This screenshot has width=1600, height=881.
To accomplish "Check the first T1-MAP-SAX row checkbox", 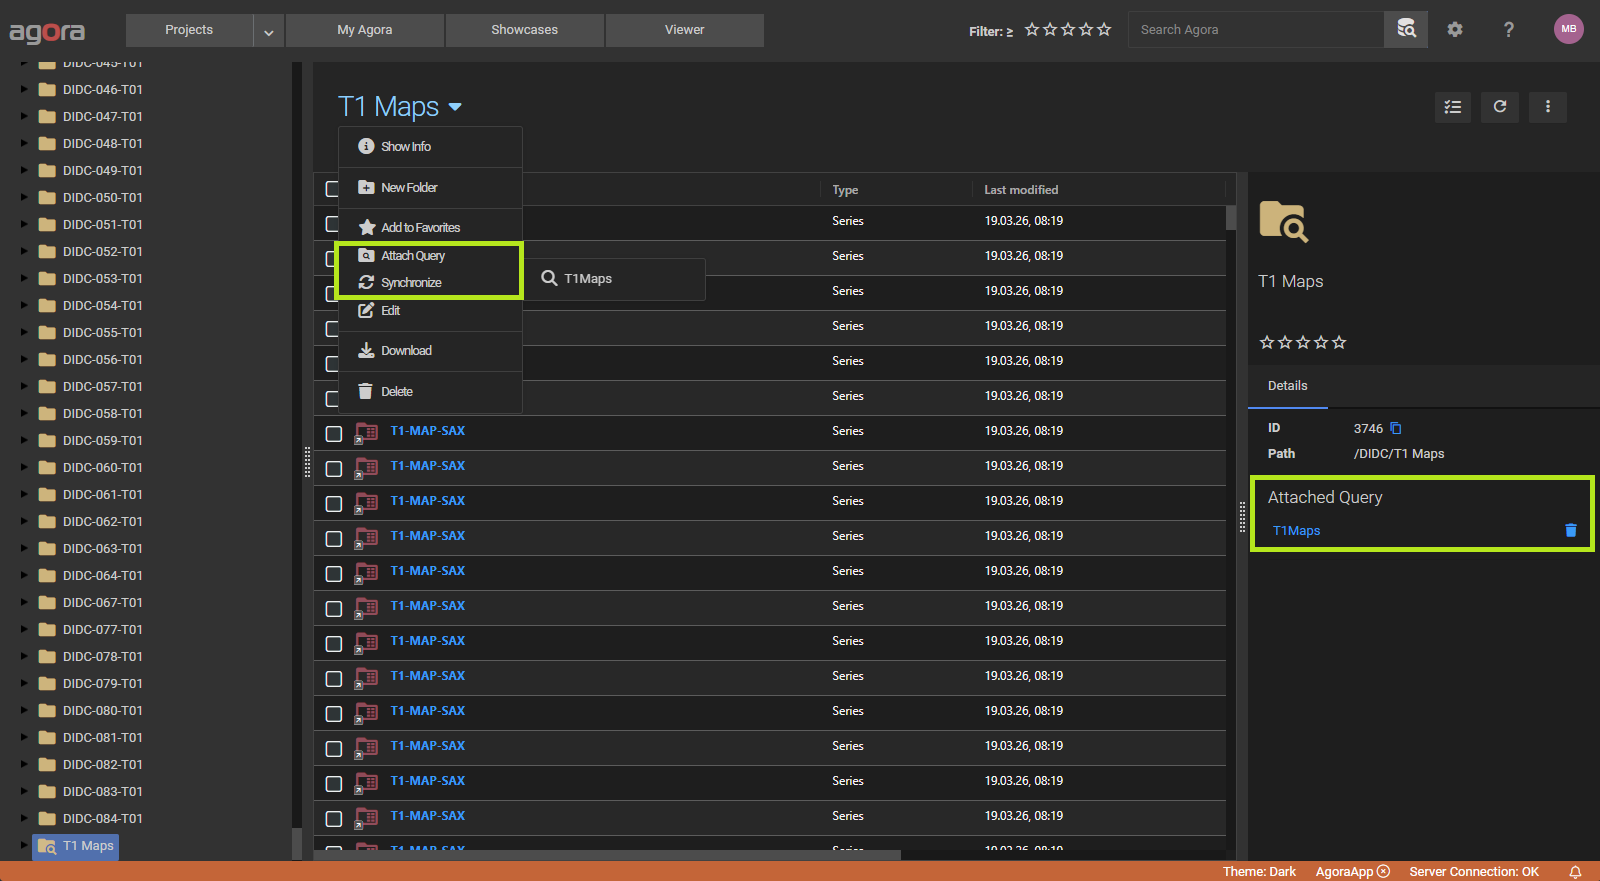I will (x=334, y=434).
